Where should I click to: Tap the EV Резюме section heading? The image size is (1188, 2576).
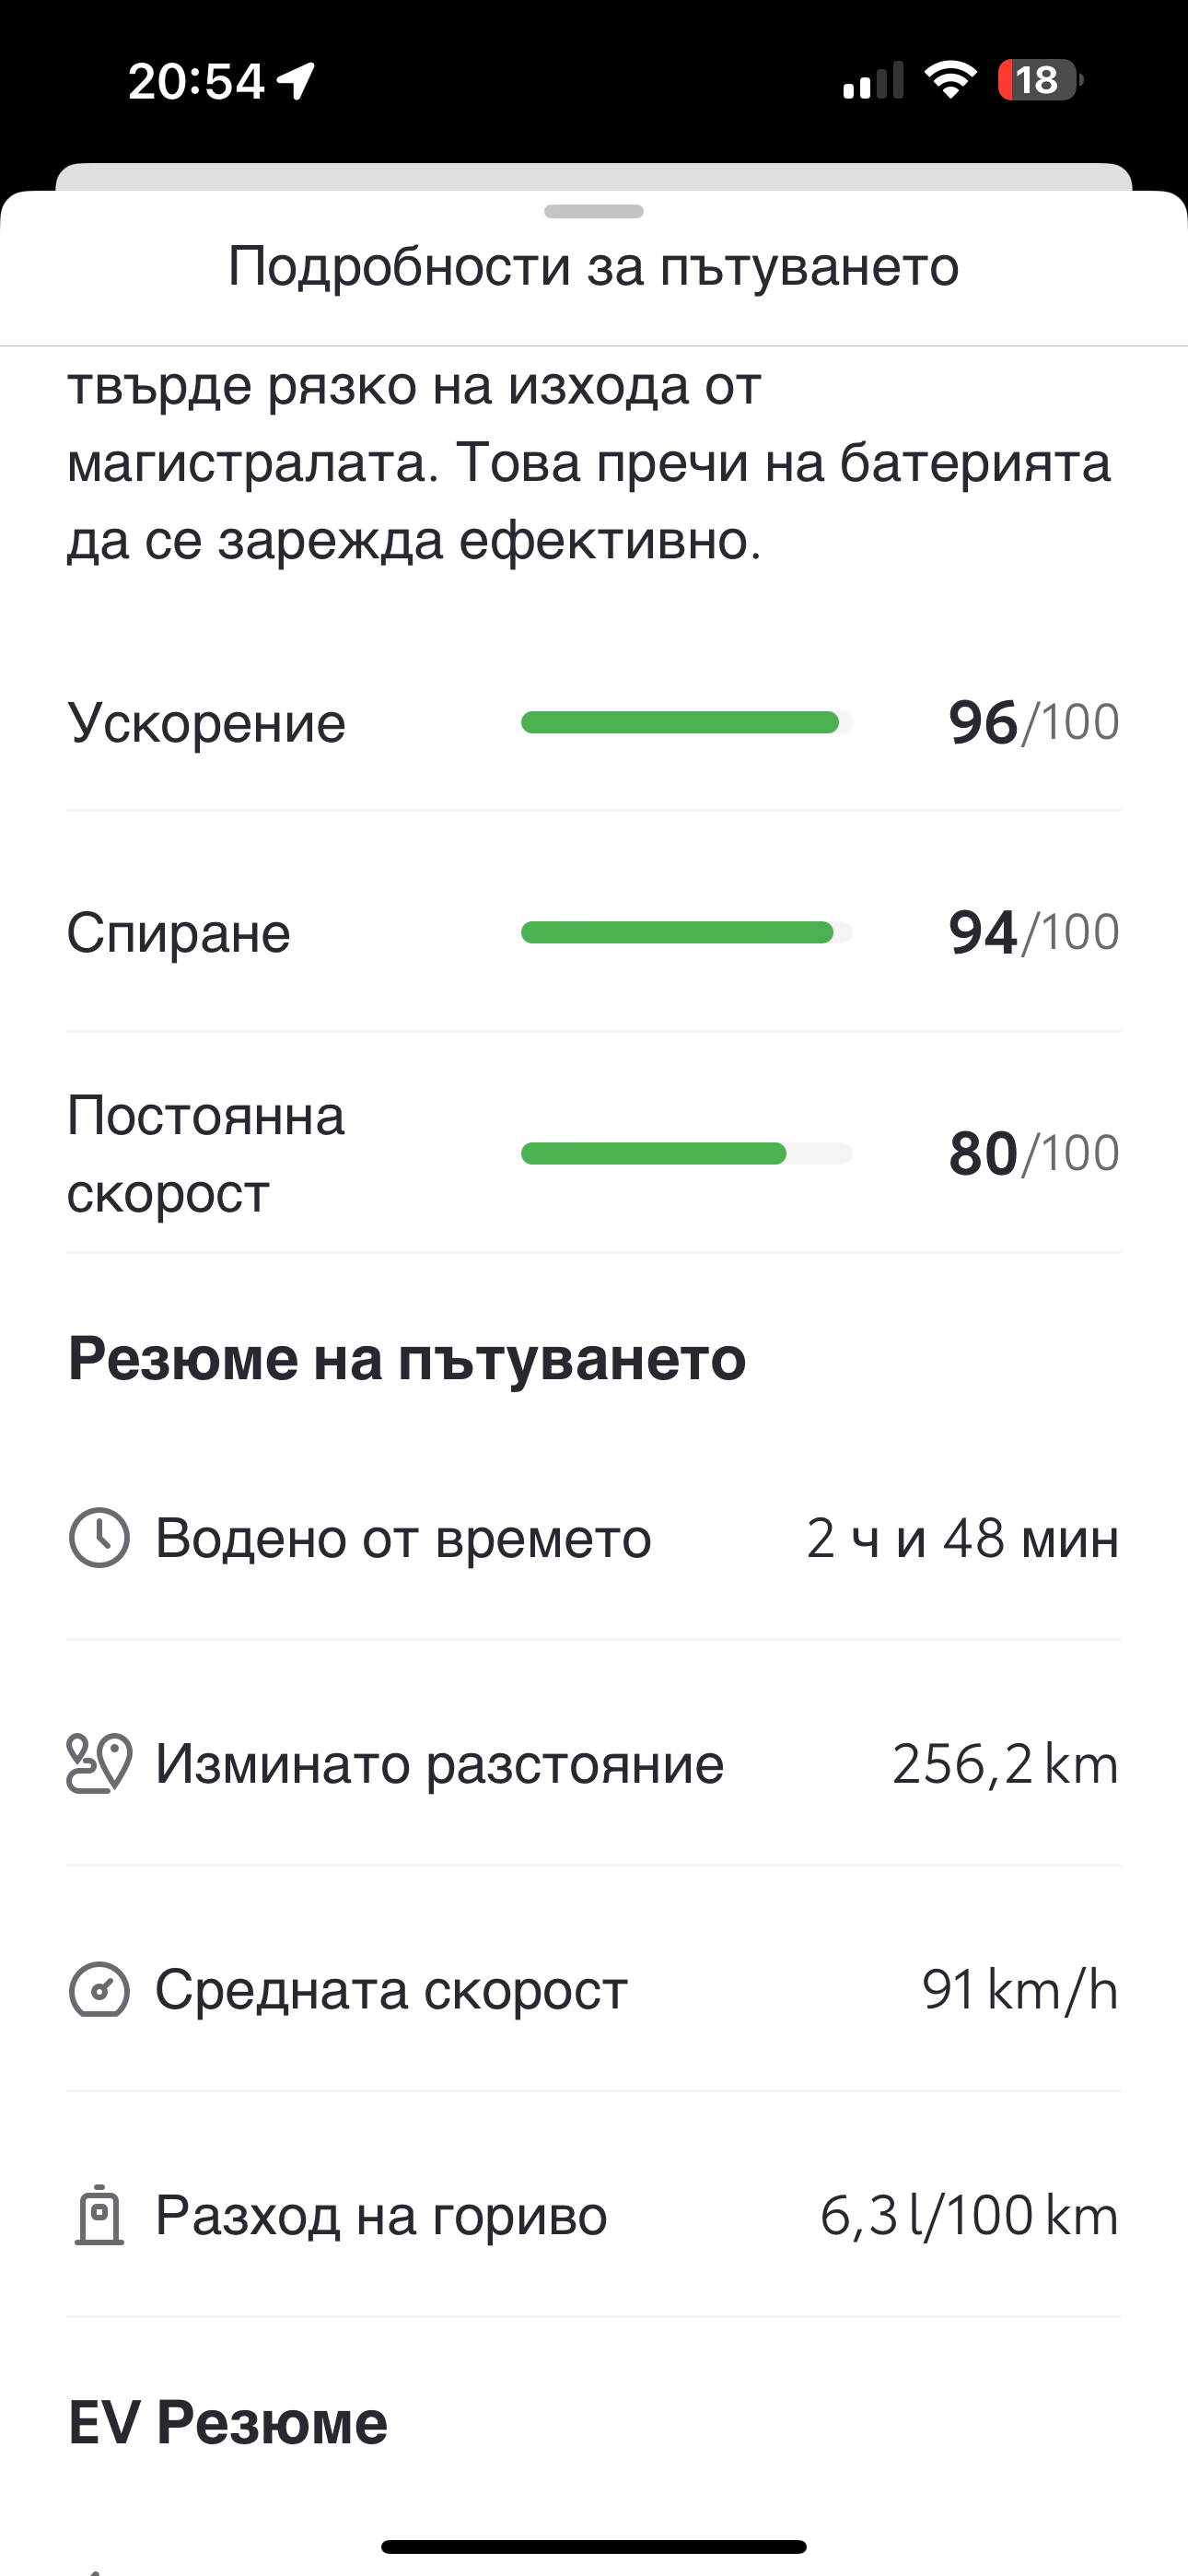(228, 2422)
